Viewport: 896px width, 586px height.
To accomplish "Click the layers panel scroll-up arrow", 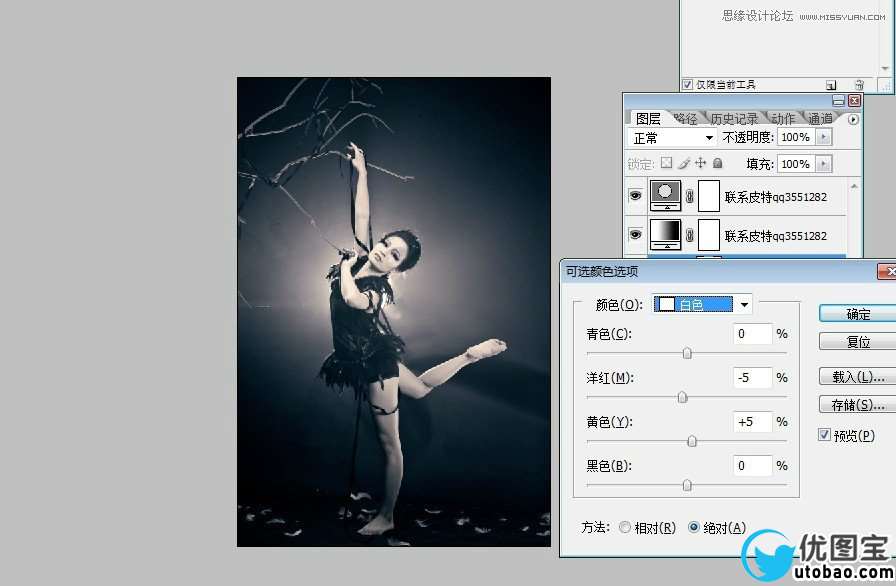I will (854, 186).
